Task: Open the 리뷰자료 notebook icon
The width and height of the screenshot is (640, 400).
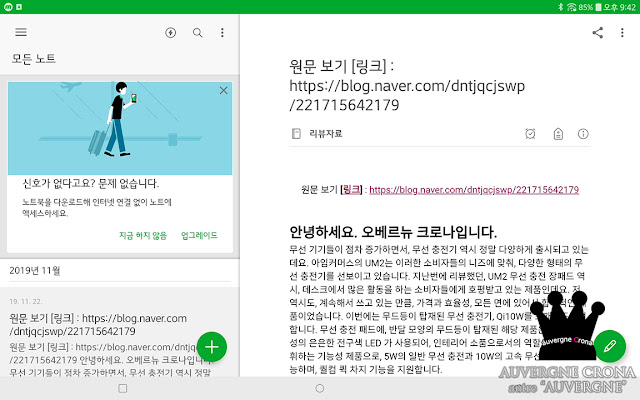Action: point(296,133)
